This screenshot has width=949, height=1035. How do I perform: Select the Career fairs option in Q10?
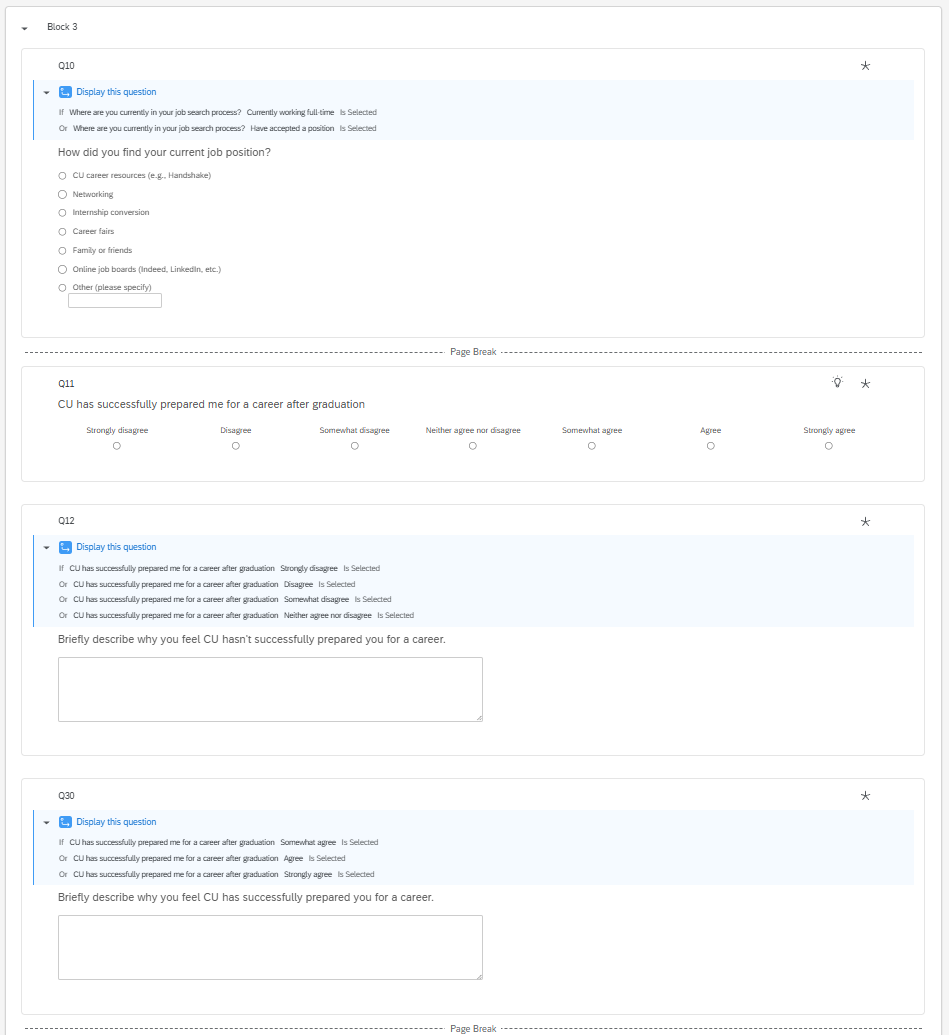[x=62, y=231]
